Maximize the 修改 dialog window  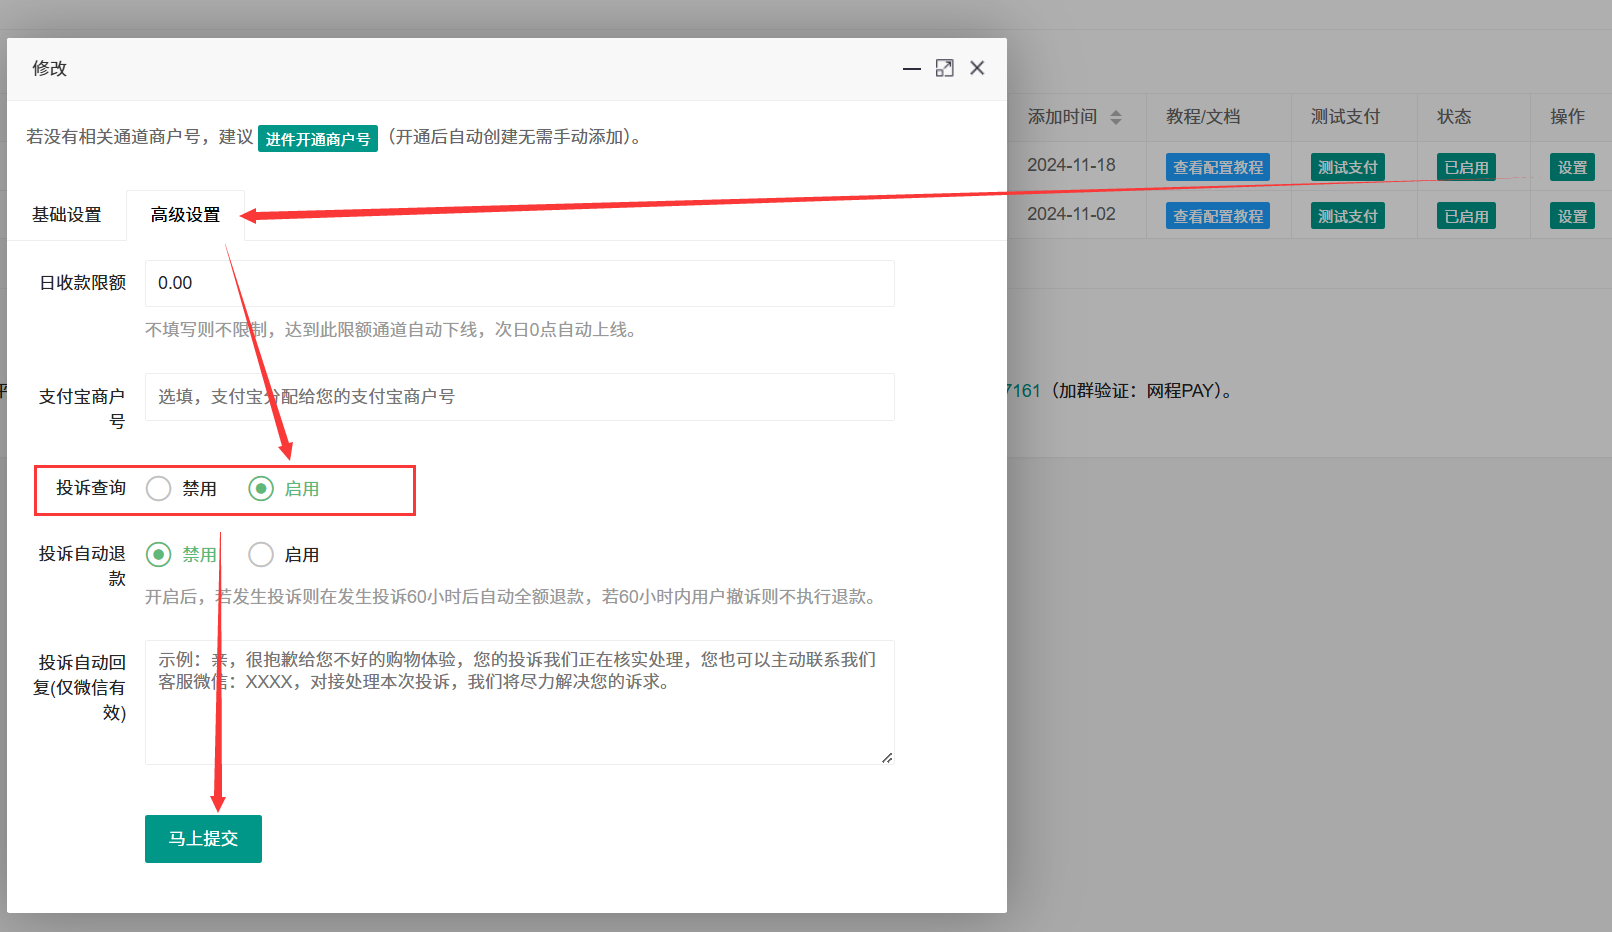tap(944, 68)
